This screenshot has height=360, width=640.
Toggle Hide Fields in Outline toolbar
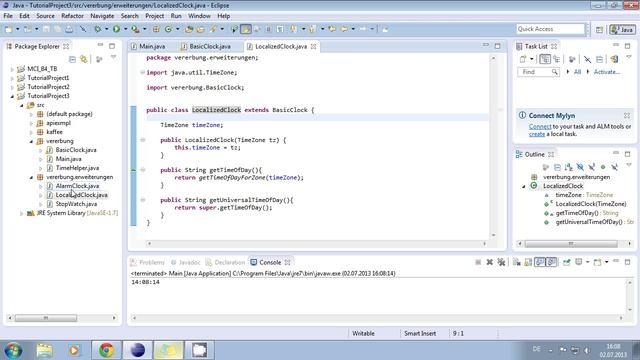(580, 167)
